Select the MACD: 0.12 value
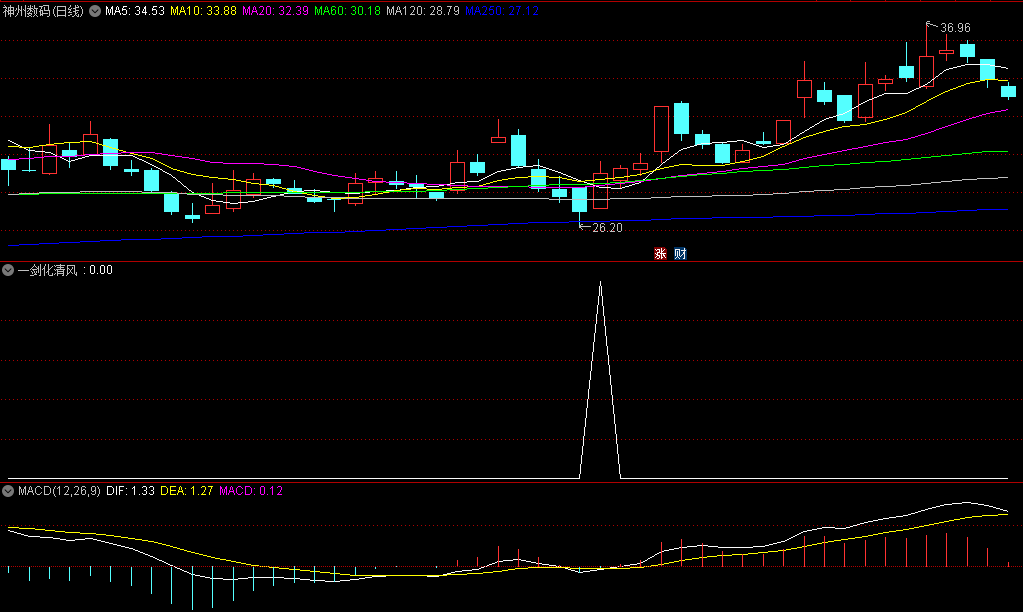The width and height of the screenshot is (1023, 612). coord(251,491)
